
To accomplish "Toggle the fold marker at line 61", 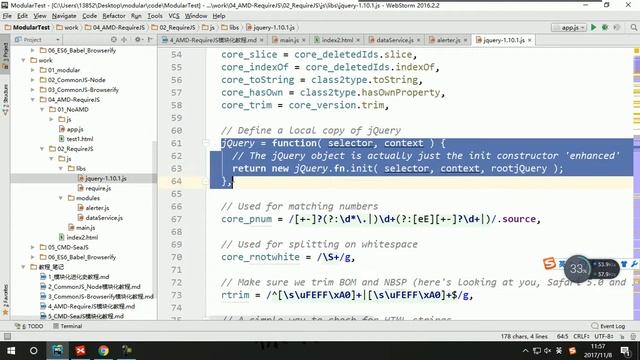I will click(x=206, y=143).
